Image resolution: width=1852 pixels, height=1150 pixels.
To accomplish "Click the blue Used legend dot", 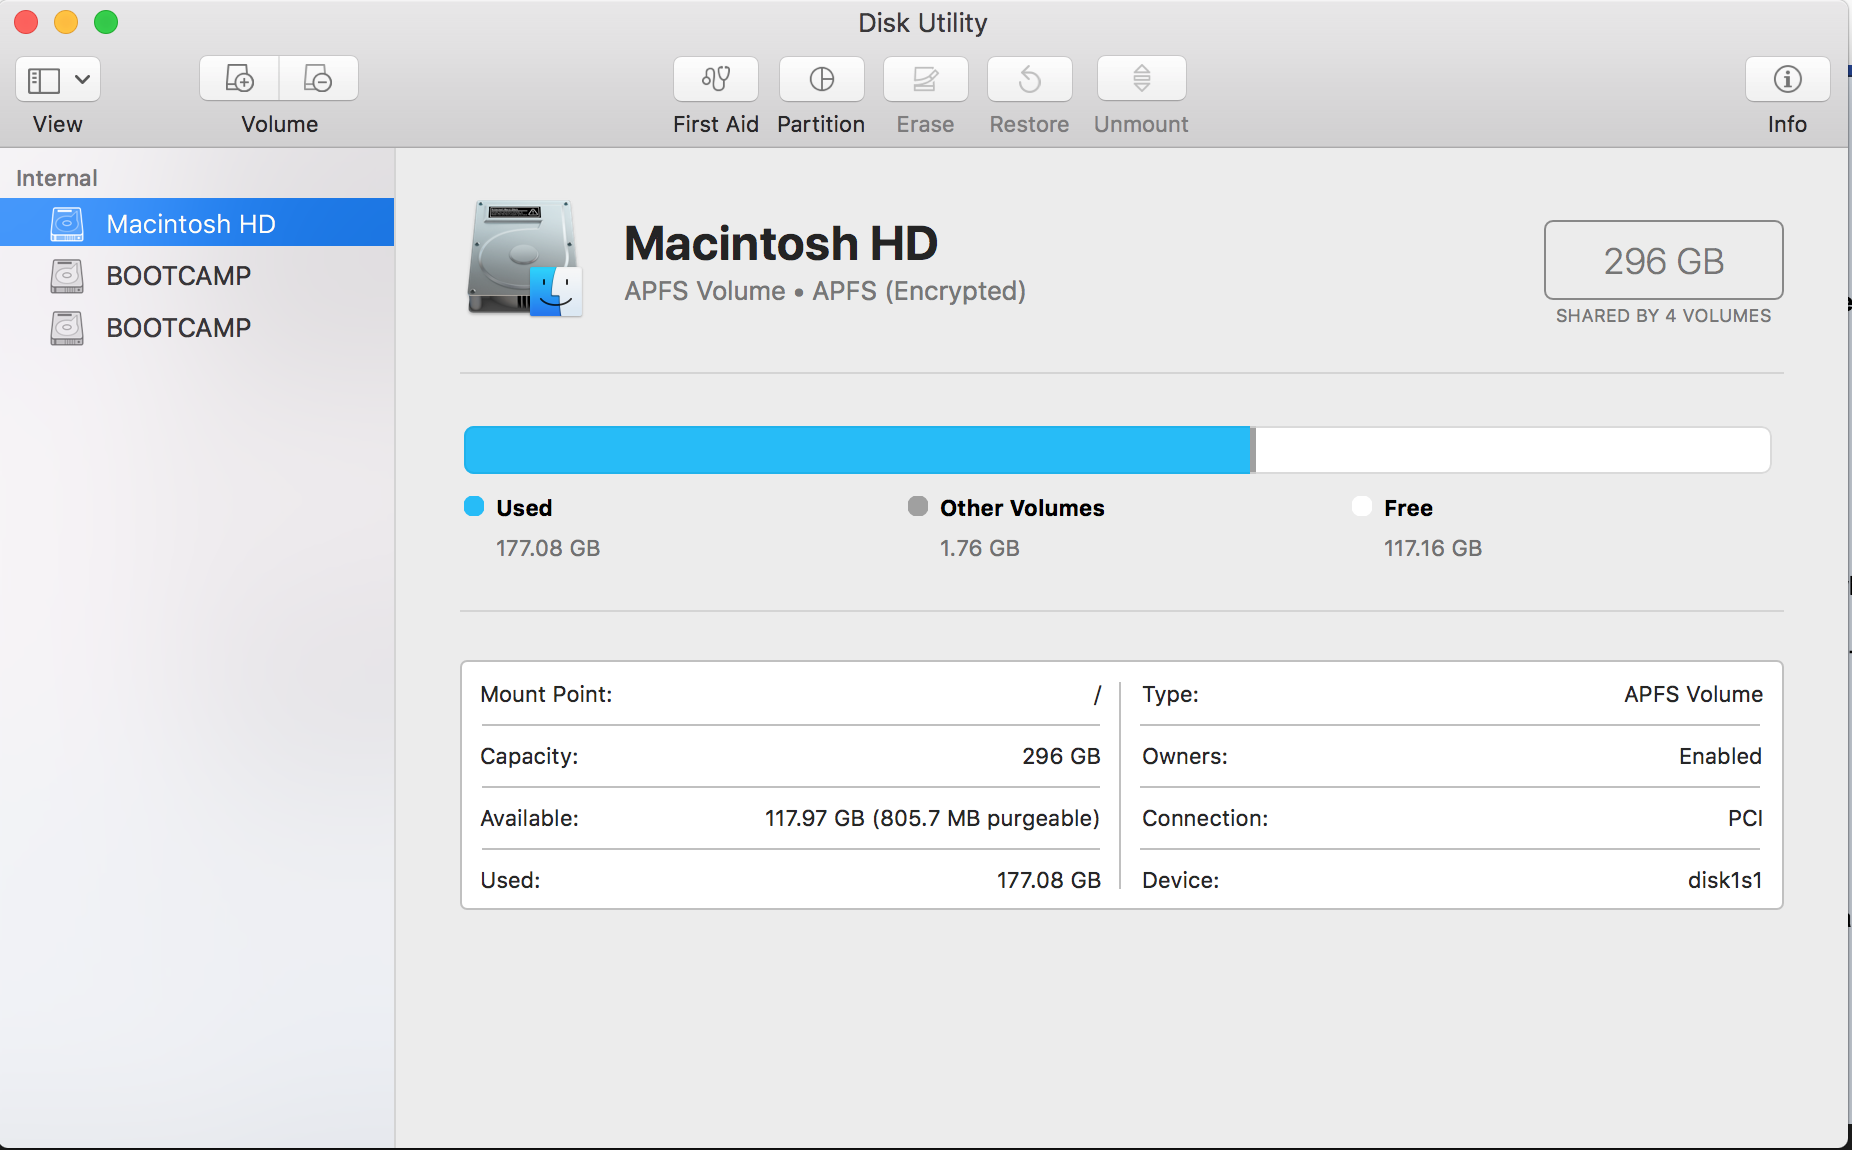I will click(474, 507).
